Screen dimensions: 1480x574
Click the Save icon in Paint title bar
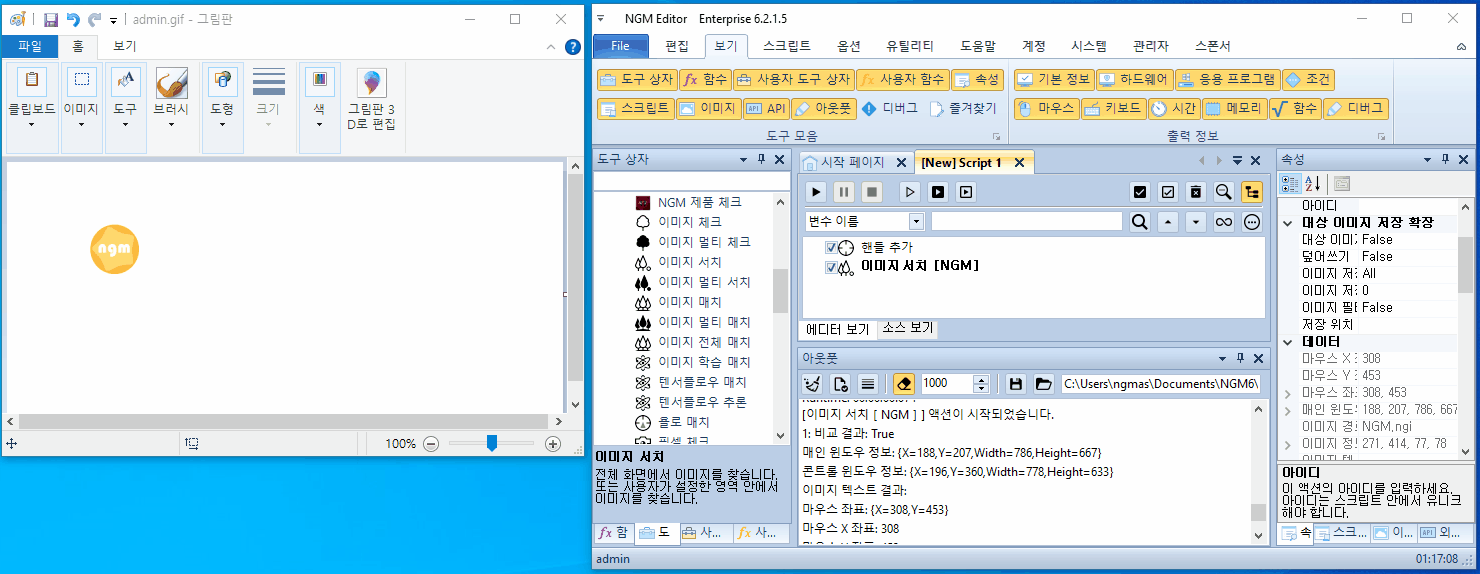click(50, 19)
